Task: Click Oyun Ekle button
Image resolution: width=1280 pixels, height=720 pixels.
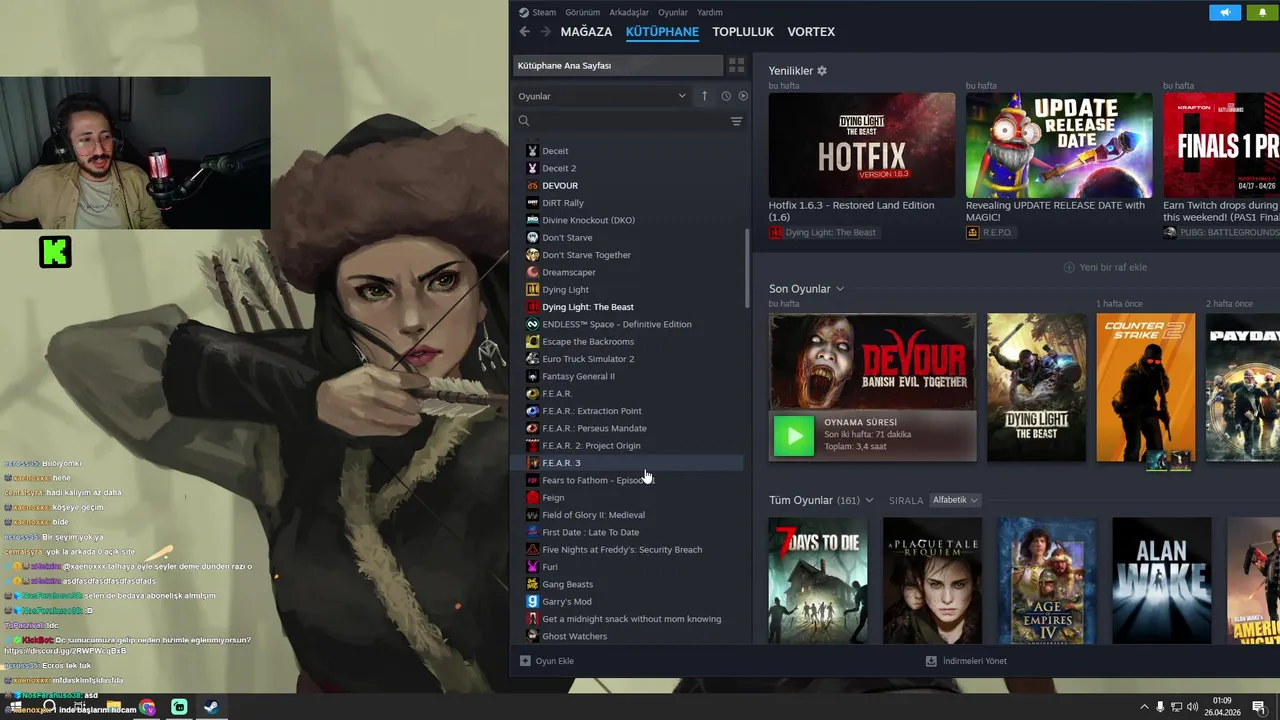Action: click(547, 661)
